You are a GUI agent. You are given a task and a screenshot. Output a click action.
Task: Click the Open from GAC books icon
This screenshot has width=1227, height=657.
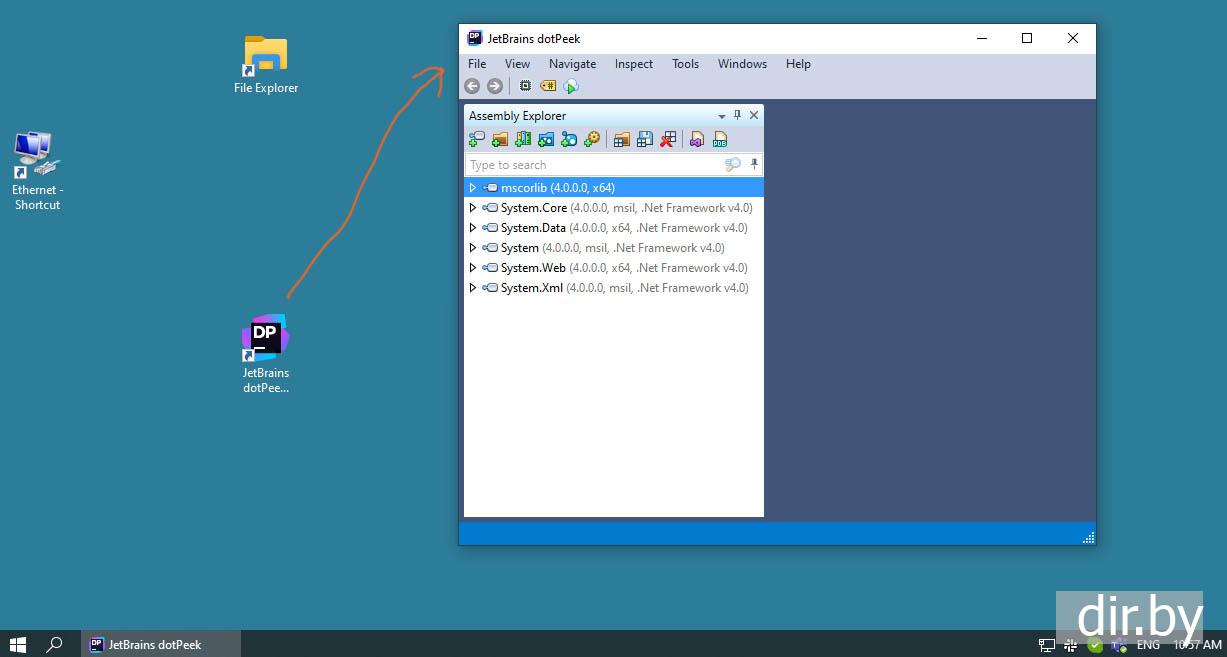tap(523, 139)
